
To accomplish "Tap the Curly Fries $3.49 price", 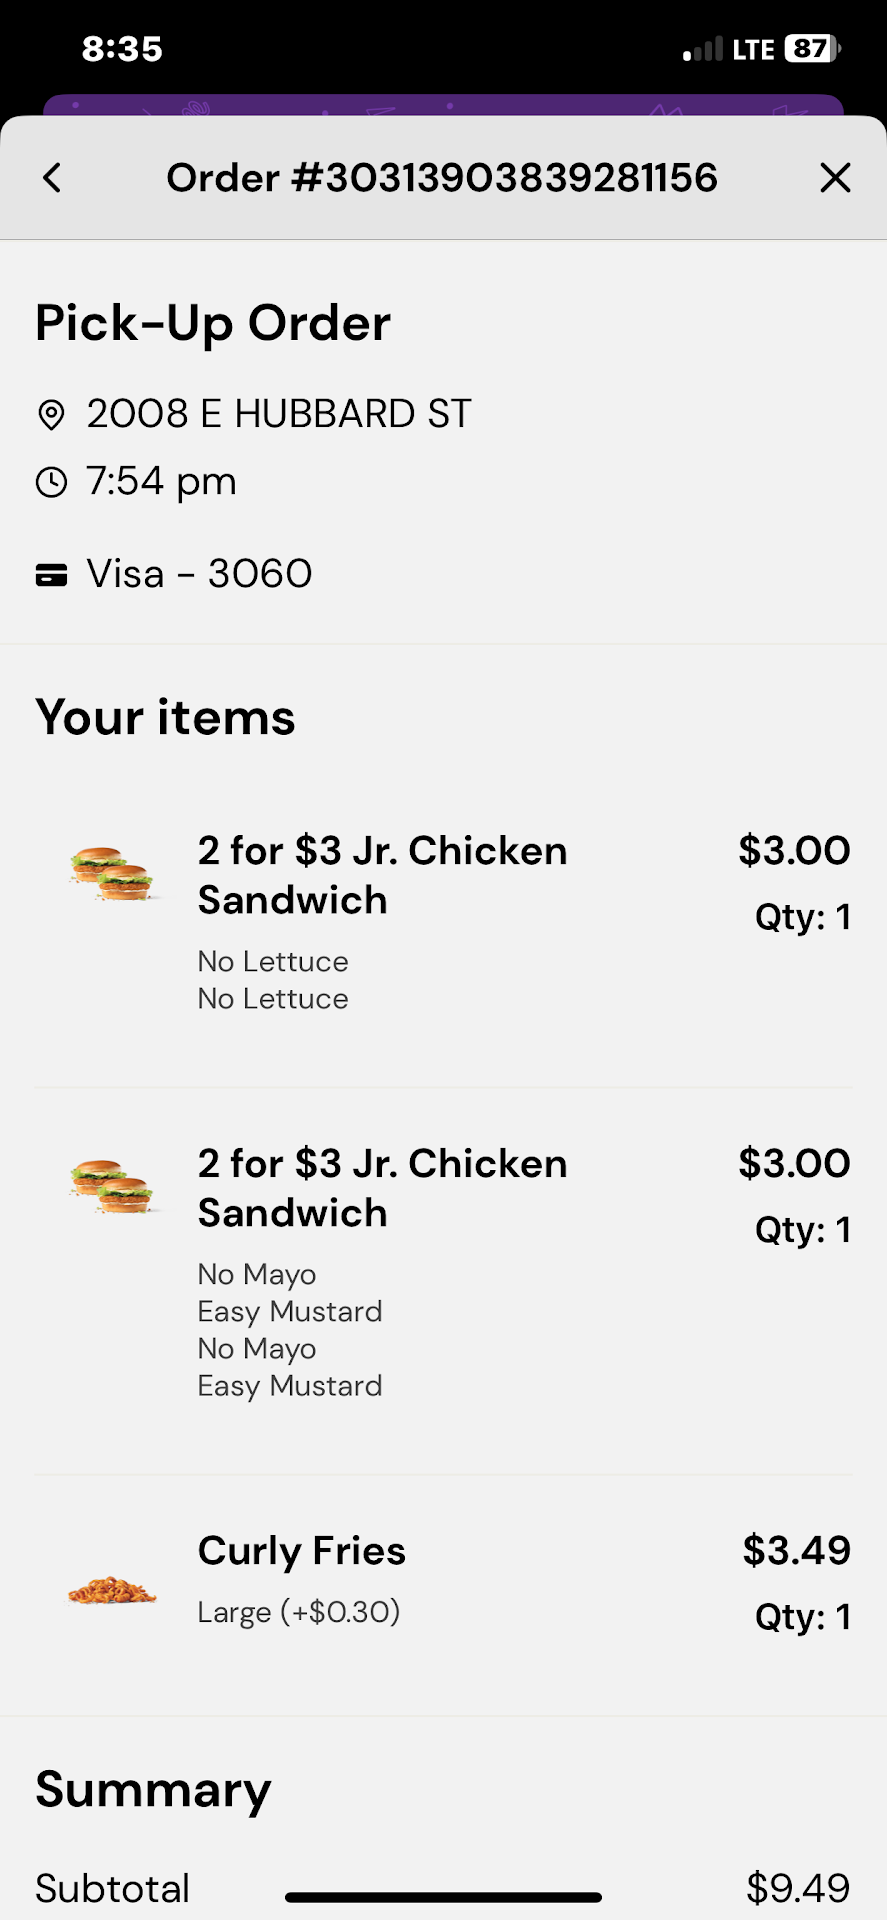I will [796, 1550].
